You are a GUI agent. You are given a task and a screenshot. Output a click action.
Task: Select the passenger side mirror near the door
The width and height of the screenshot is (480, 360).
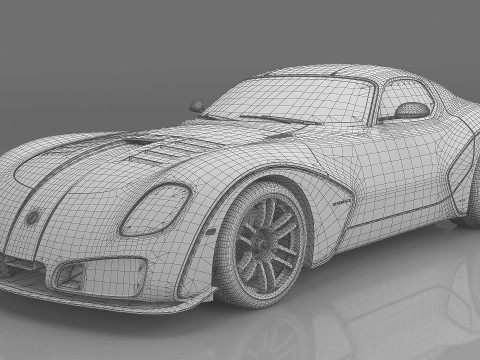pos(412,110)
